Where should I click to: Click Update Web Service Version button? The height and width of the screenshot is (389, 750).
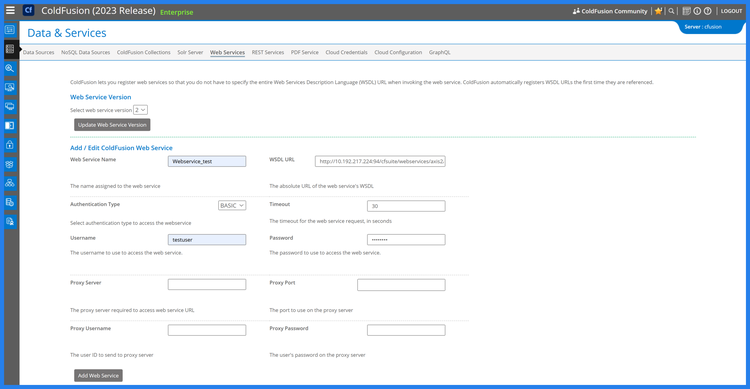112,125
